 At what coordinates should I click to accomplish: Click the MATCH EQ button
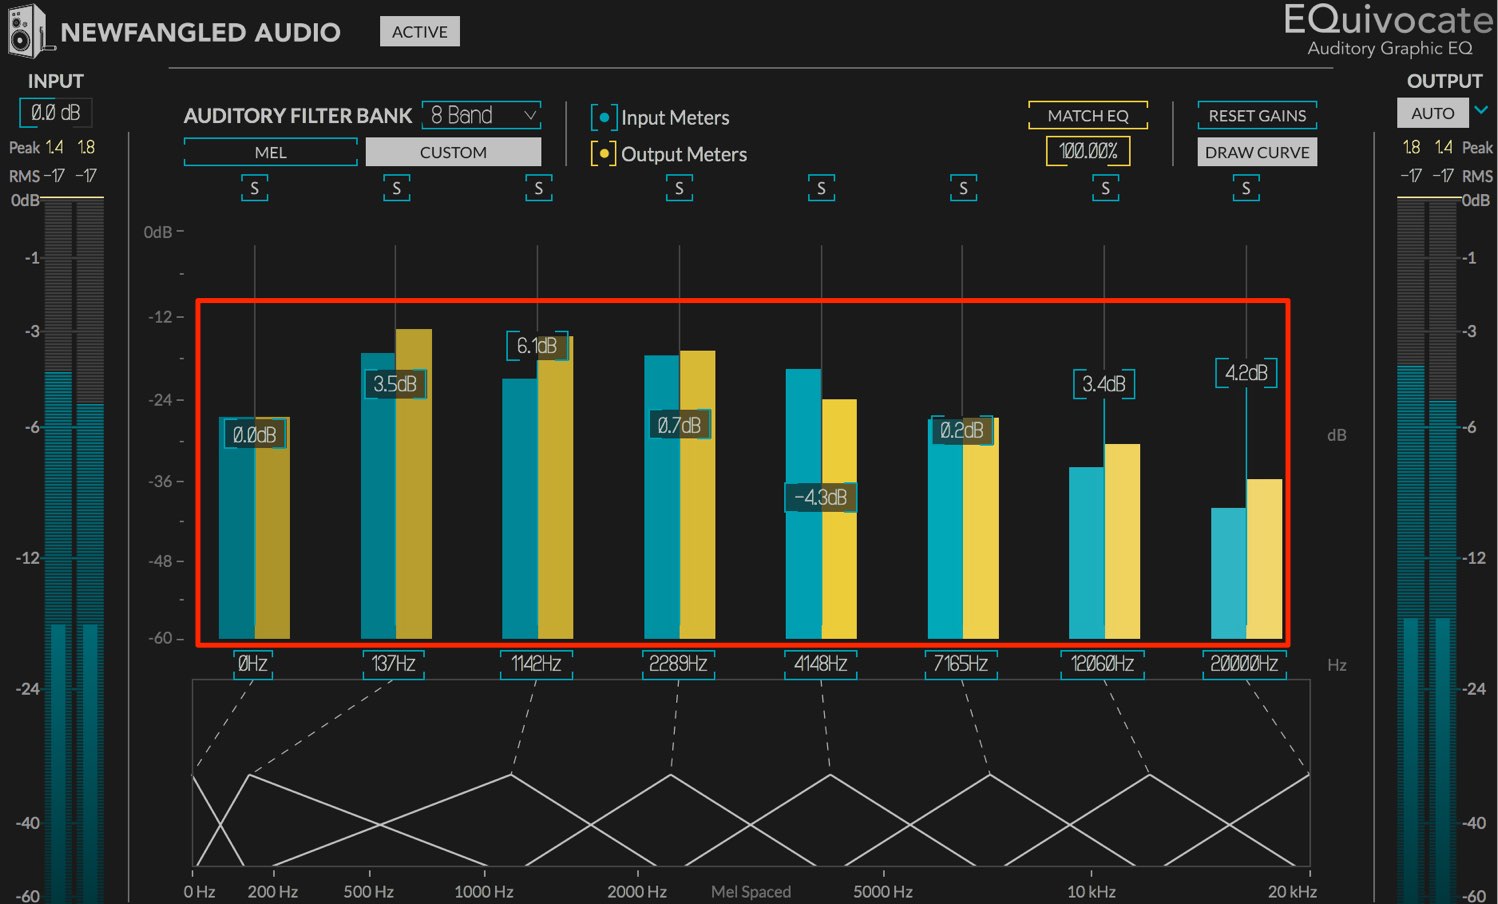[1088, 115]
